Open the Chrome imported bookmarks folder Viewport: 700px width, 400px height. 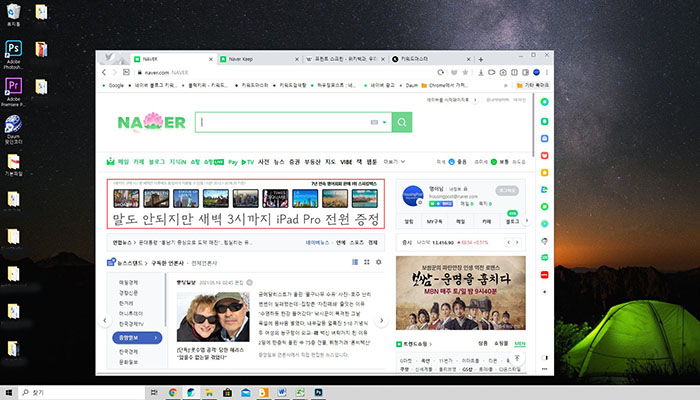[x=444, y=85]
